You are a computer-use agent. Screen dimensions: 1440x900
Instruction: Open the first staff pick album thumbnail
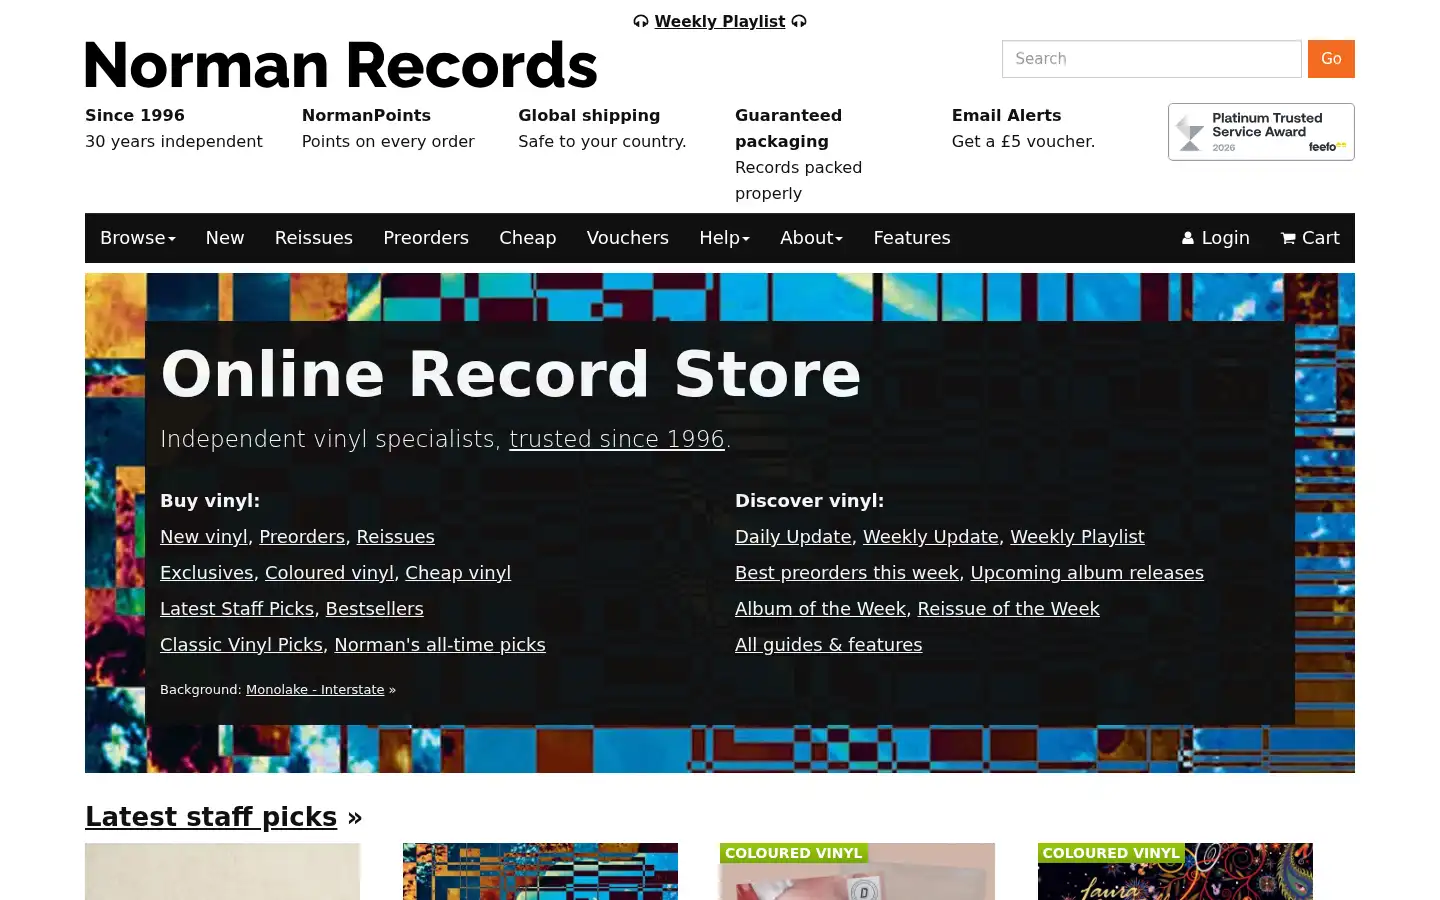(x=222, y=872)
